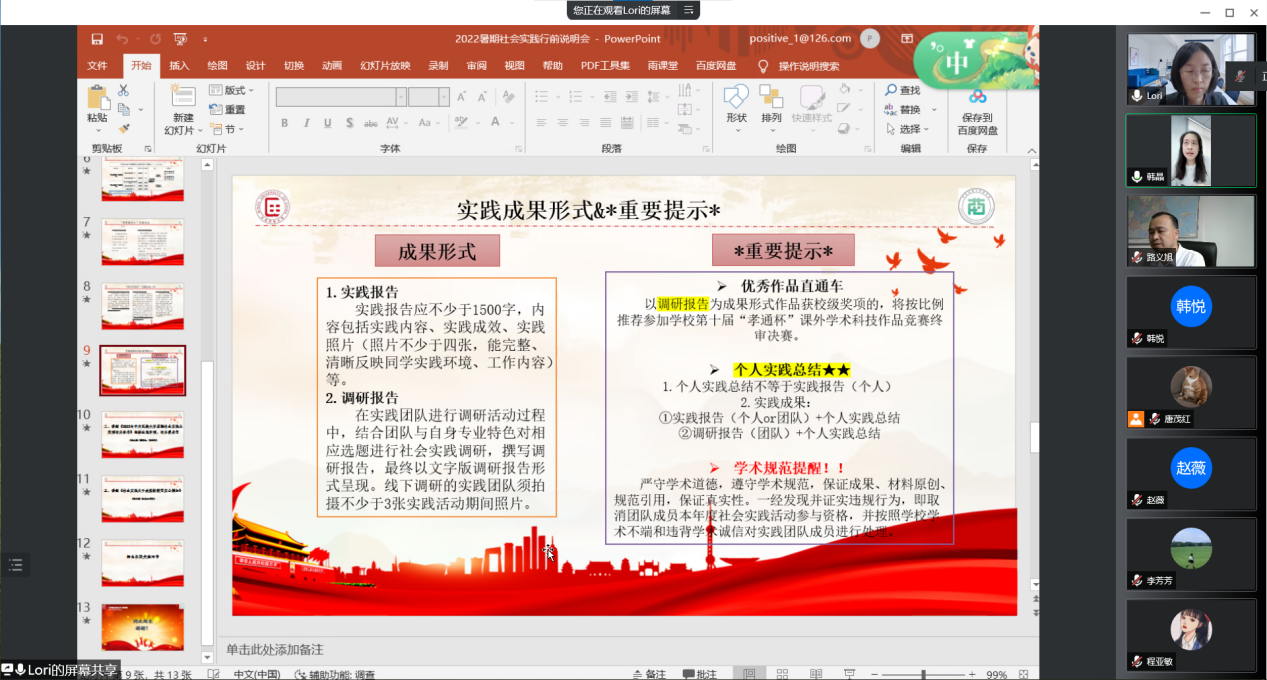Click the Replace button
This screenshot has height=680, width=1267.
coord(910,110)
